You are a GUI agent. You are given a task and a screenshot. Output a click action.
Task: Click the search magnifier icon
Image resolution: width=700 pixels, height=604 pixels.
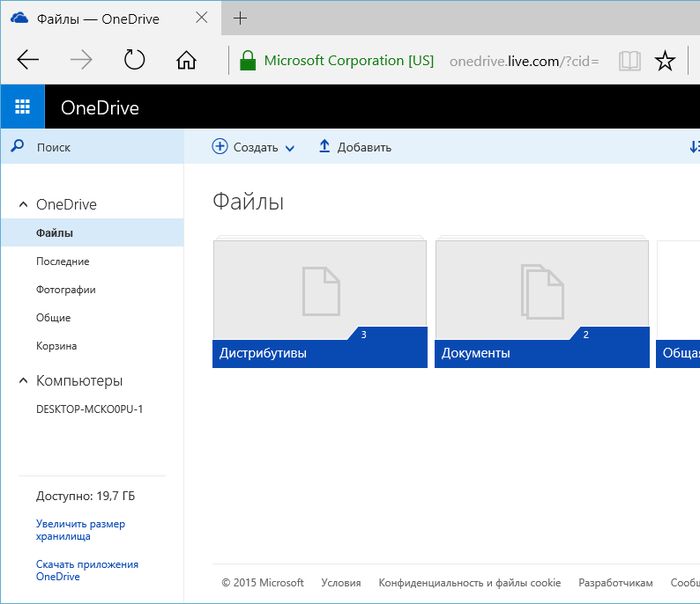click(x=17, y=147)
